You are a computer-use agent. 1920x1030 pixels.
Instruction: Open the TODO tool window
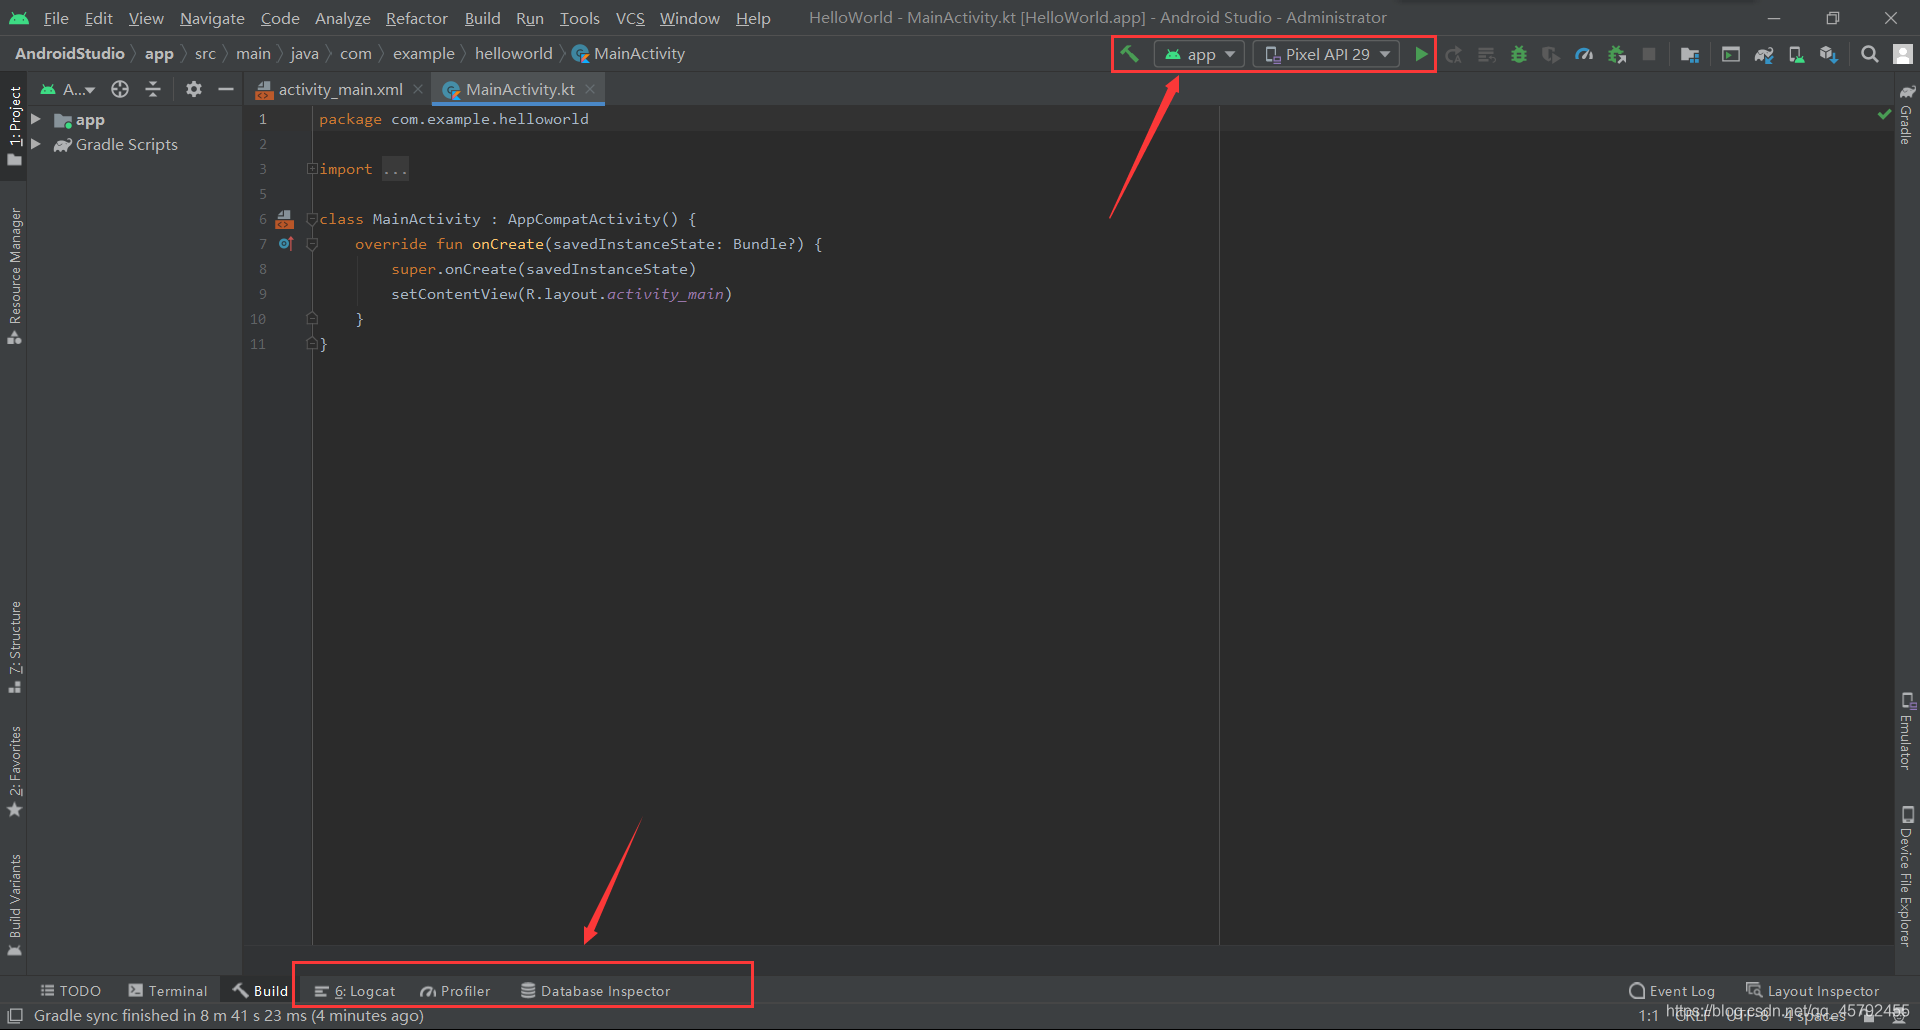point(70,991)
